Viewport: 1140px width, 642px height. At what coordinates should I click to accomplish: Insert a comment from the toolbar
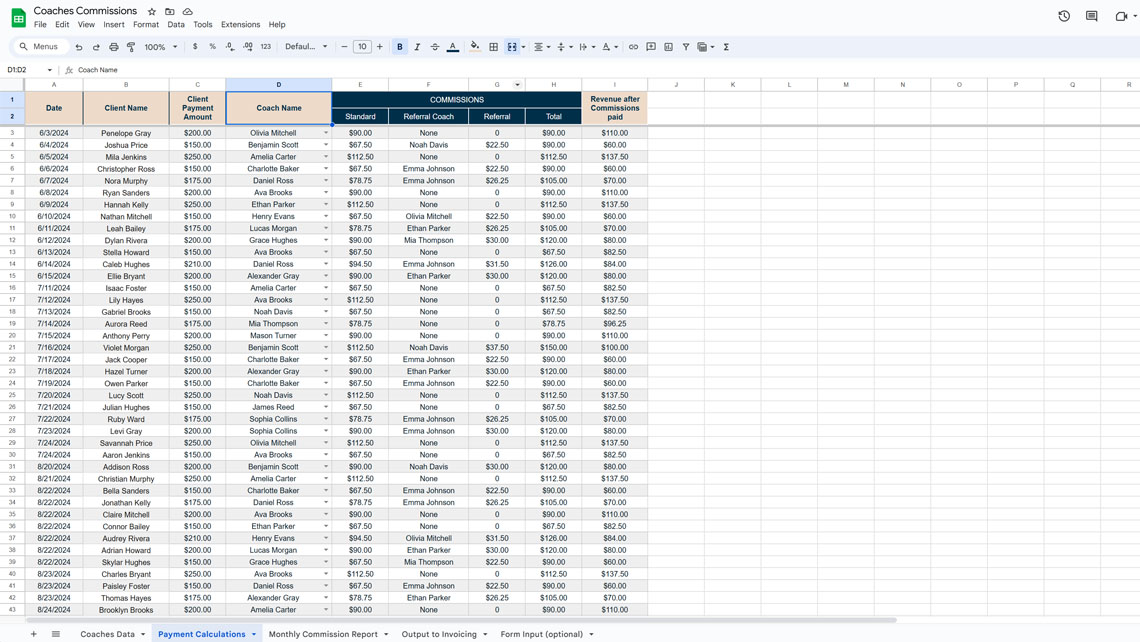[x=651, y=47]
